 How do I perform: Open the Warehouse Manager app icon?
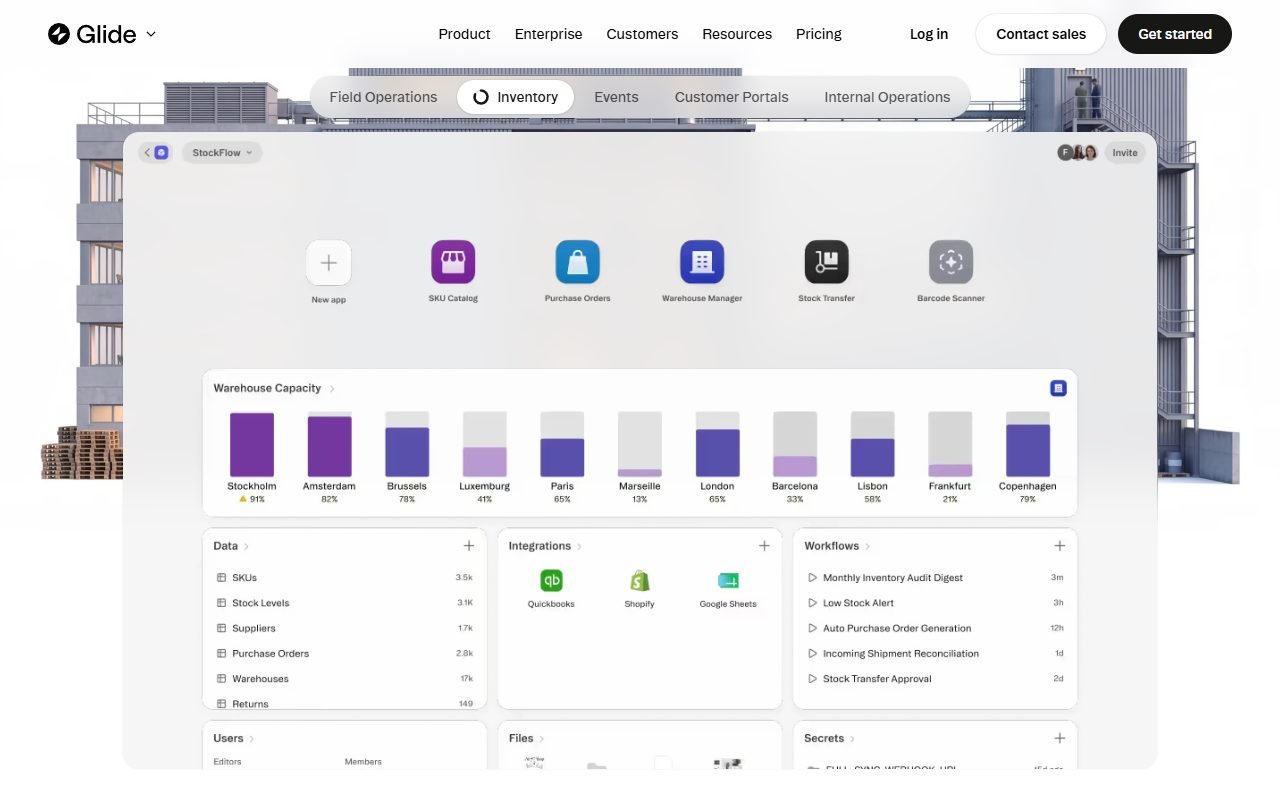point(702,262)
